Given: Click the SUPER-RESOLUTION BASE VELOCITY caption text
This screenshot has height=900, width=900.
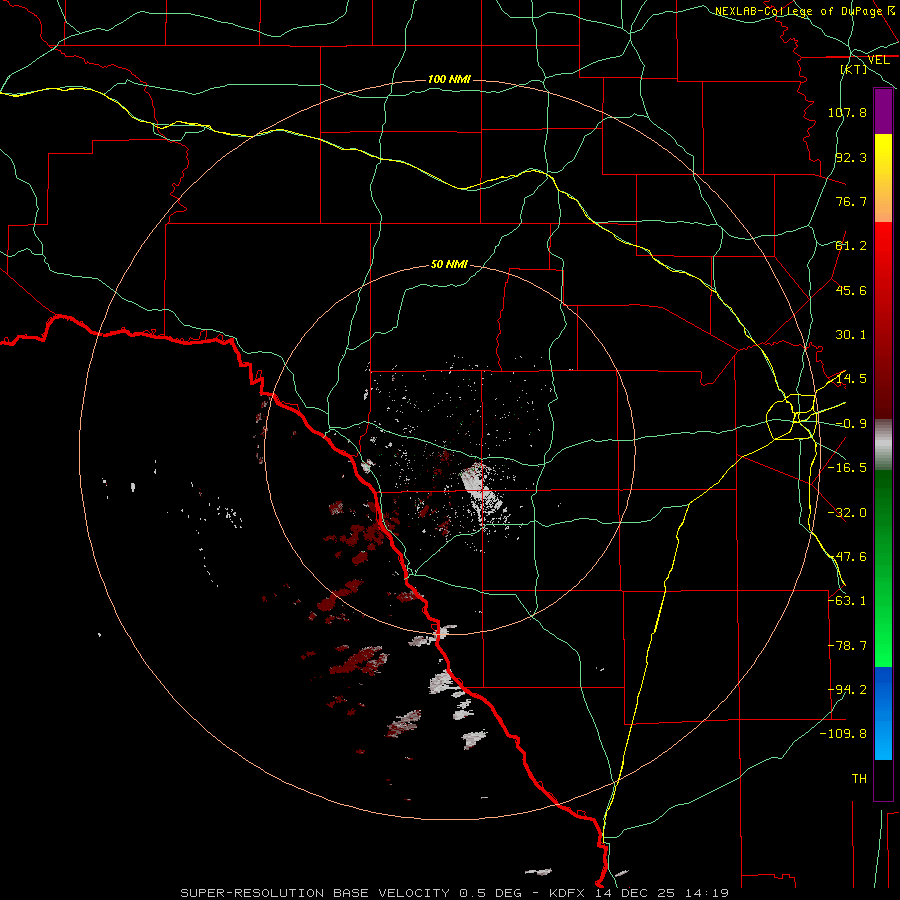Looking at the screenshot, I should coord(317,893).
